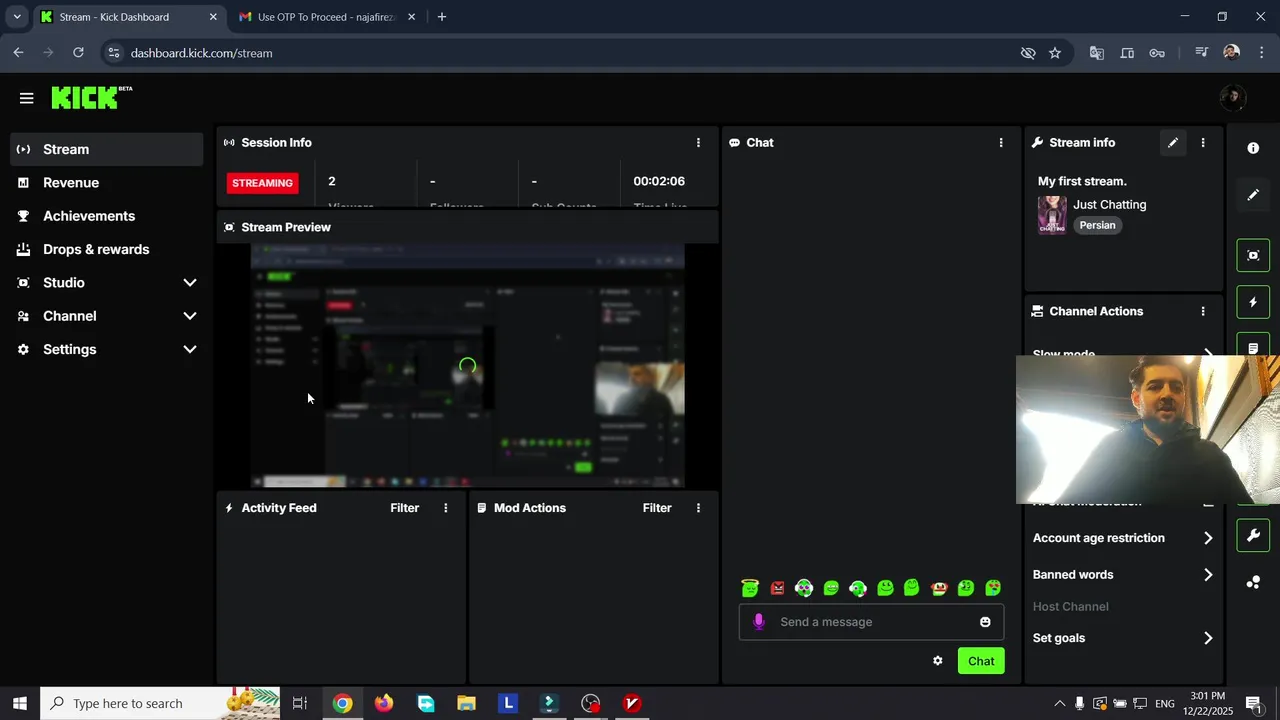Viewport: 1280px width, 720px height.
Task: Expand the Settings sidebar section
Action: coord(106,349)
